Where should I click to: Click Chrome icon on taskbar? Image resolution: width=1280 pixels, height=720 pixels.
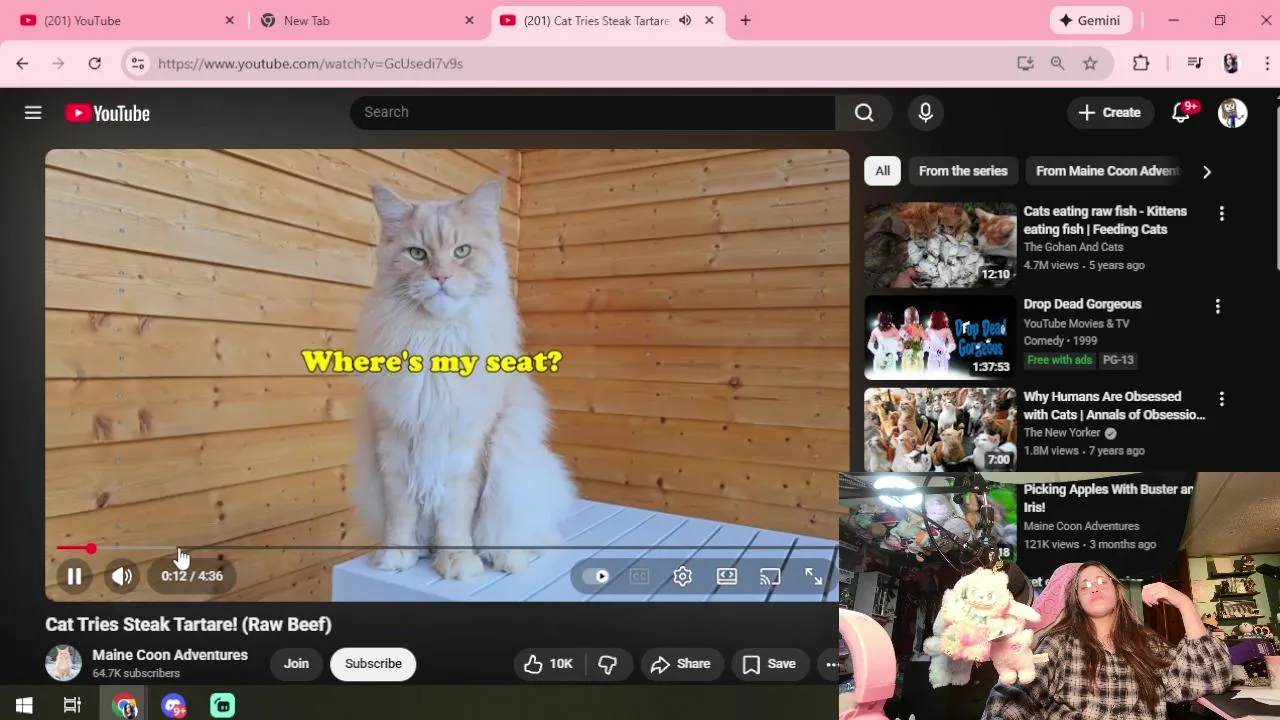pos(124,706)
